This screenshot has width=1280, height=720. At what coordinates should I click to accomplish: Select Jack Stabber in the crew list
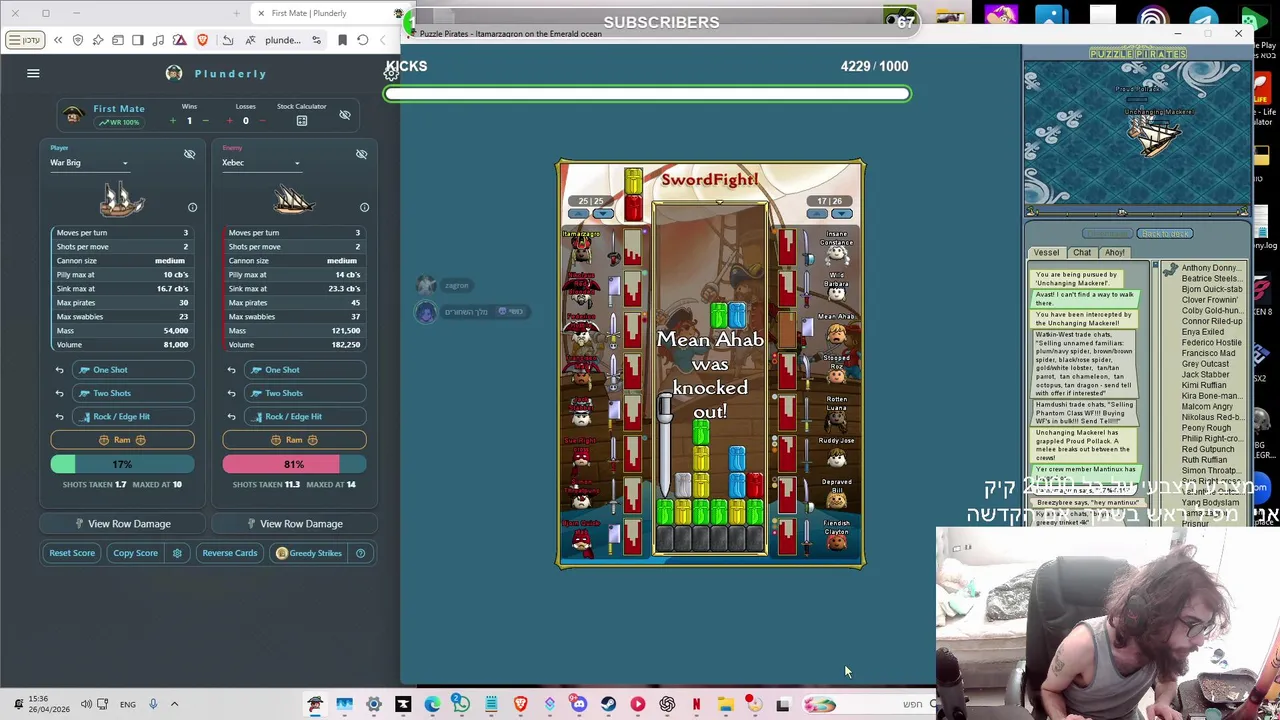click(1205, 375)
